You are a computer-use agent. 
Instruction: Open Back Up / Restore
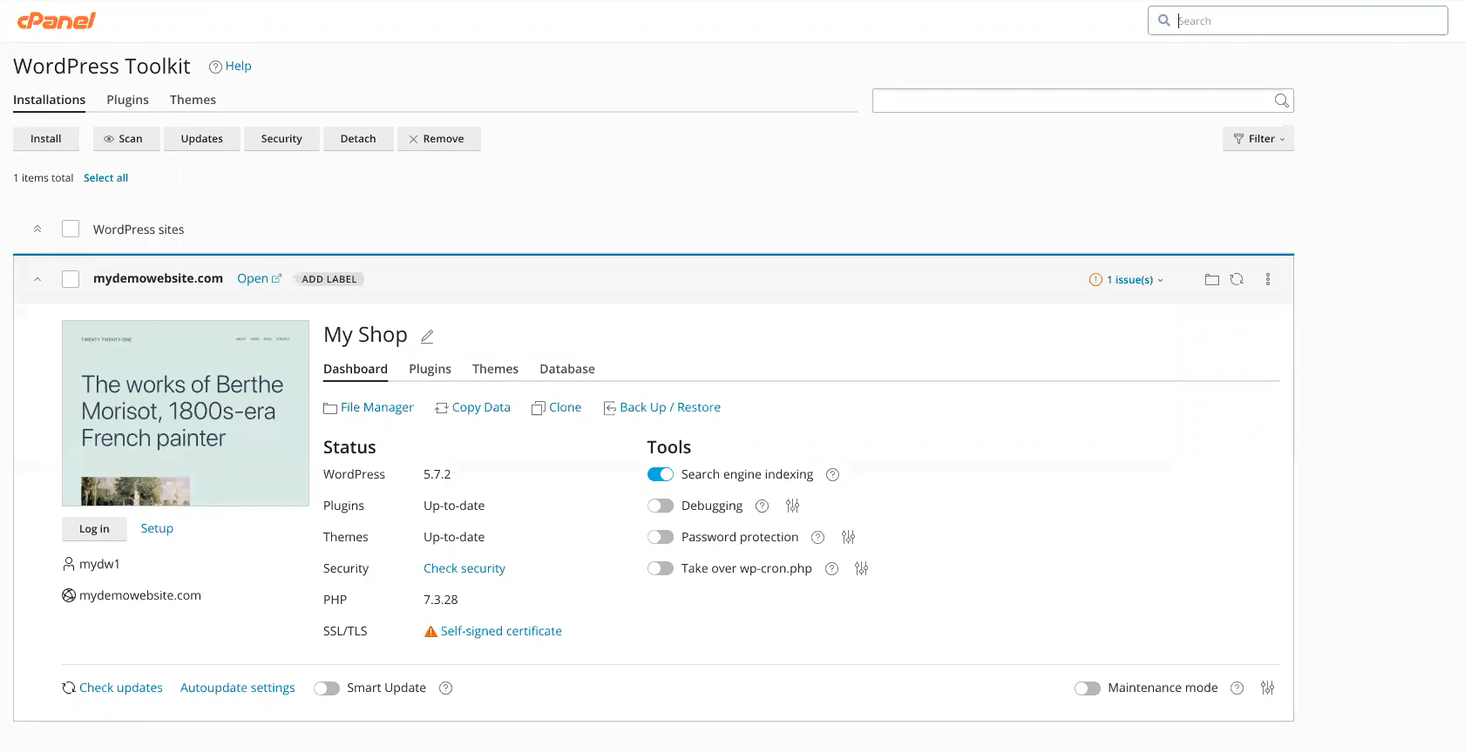tap(661, 407)
